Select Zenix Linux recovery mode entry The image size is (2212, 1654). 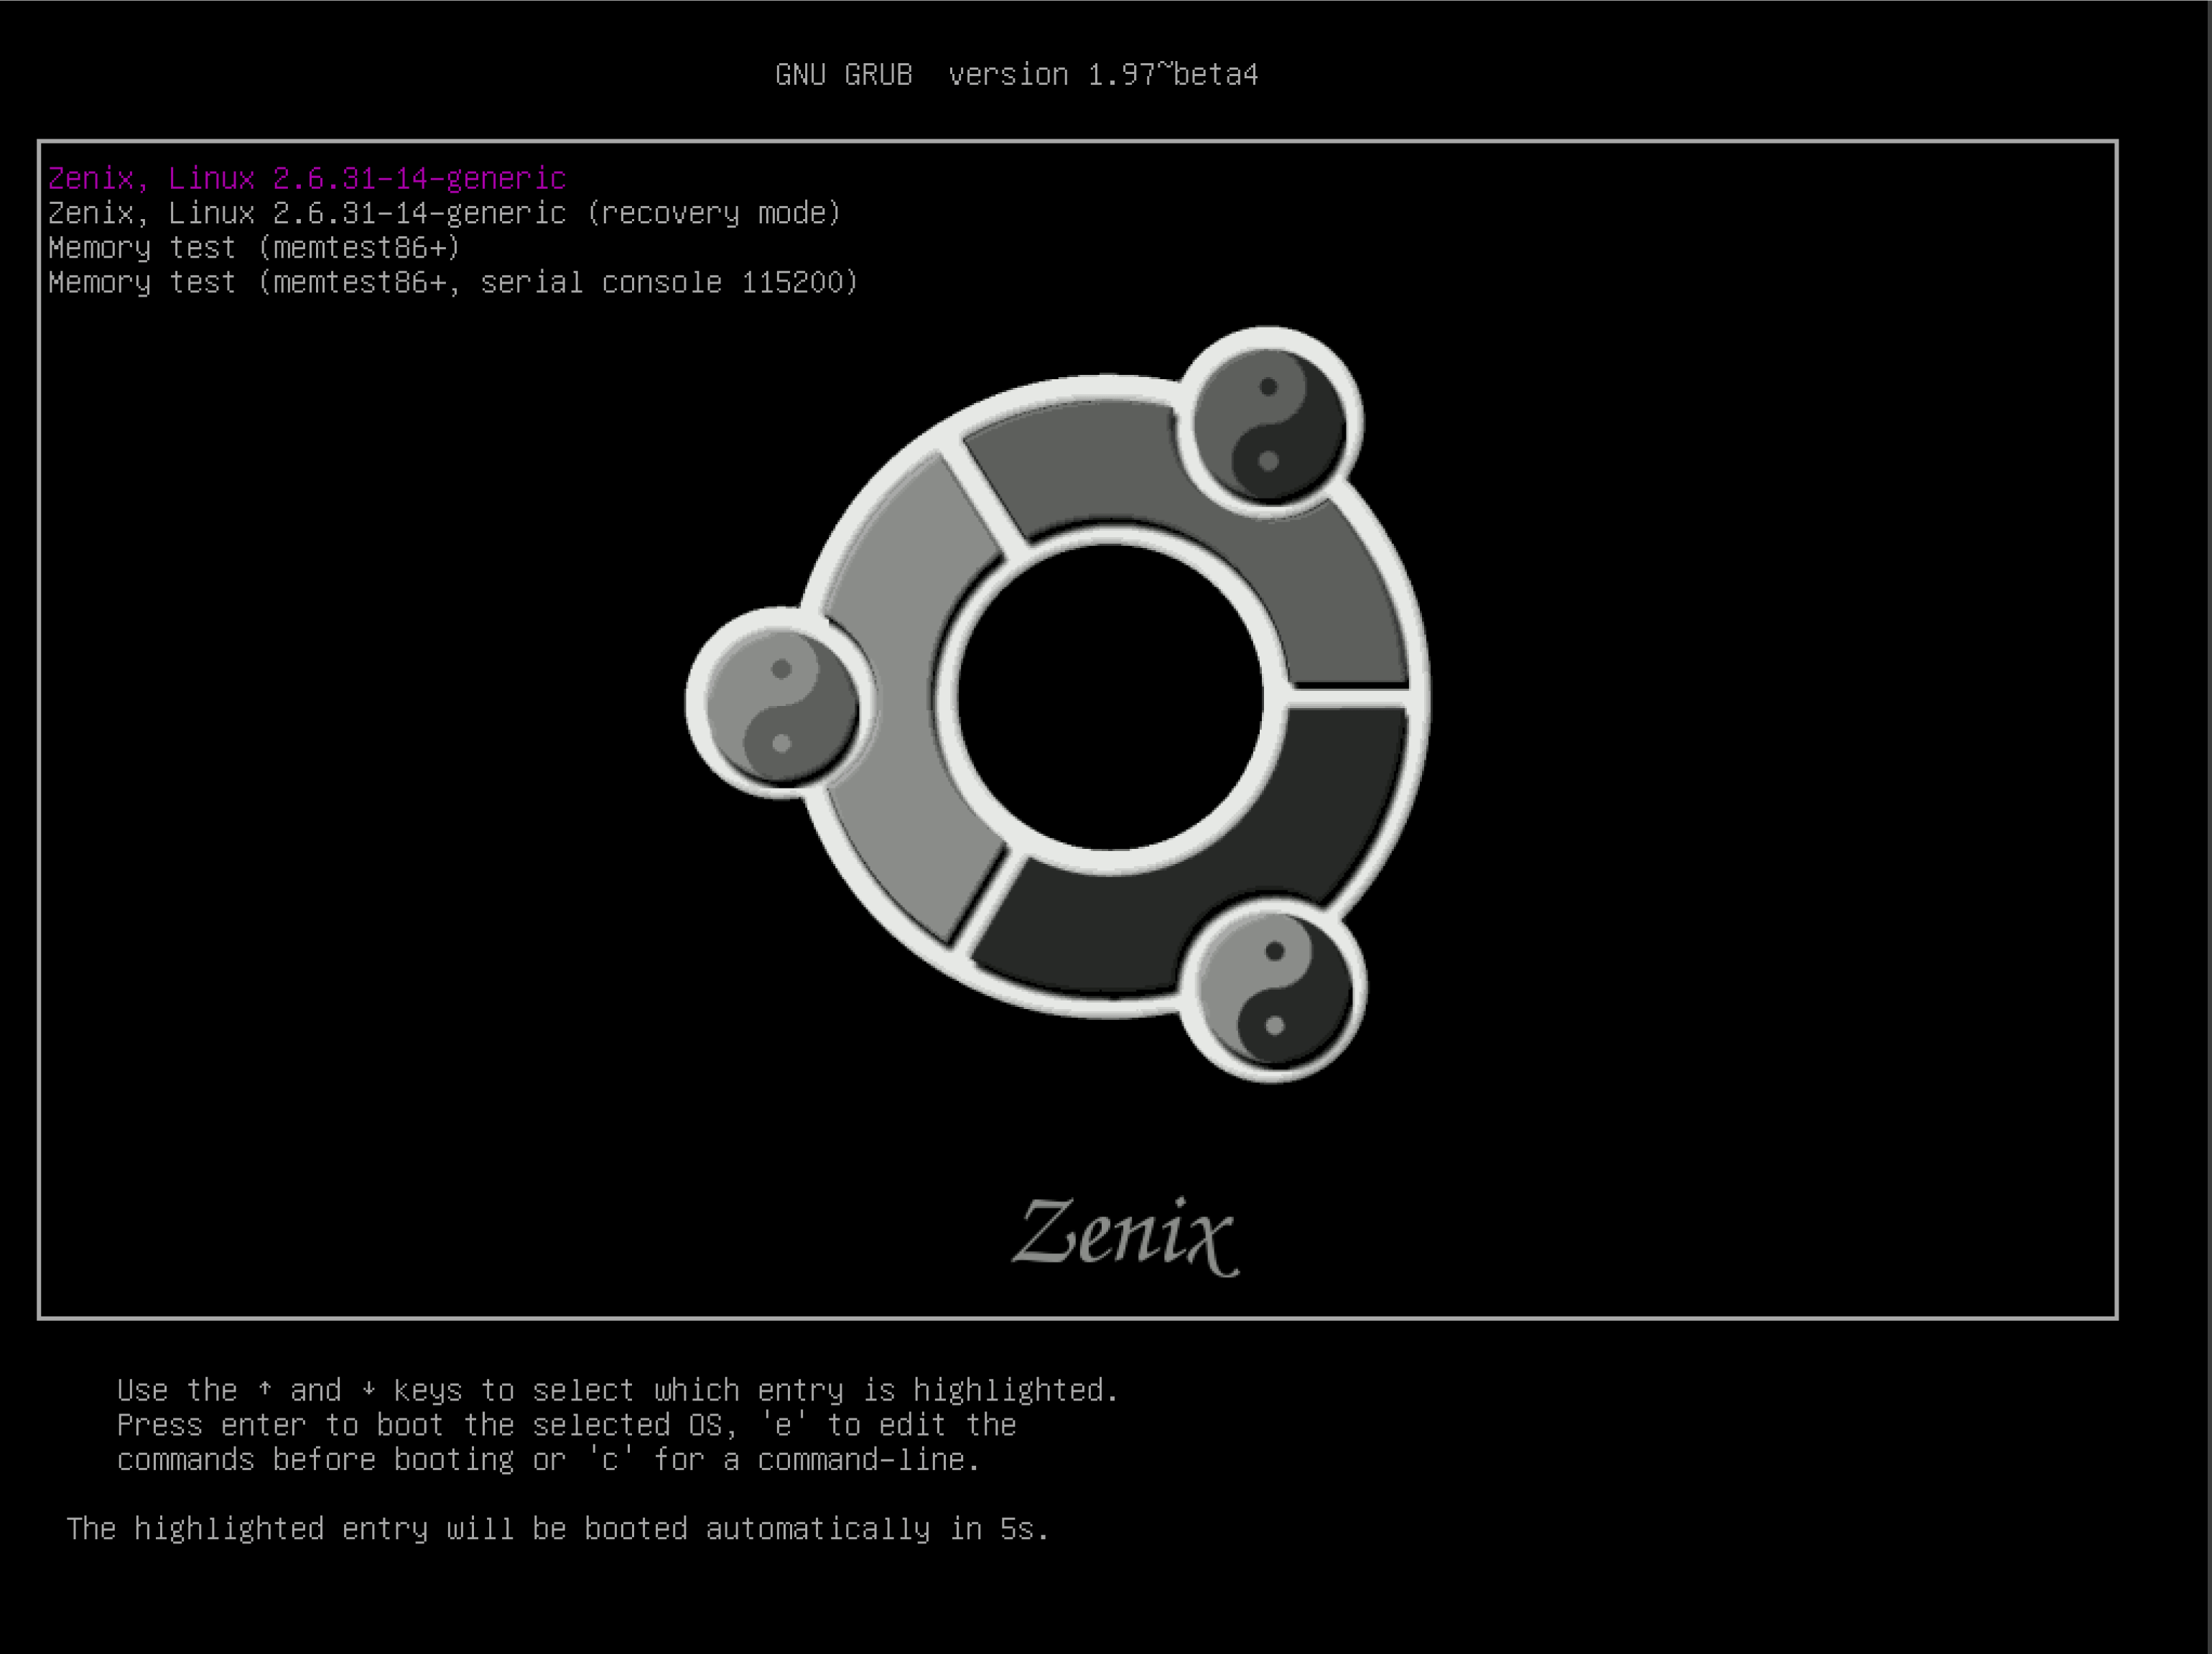click(445, 214)
